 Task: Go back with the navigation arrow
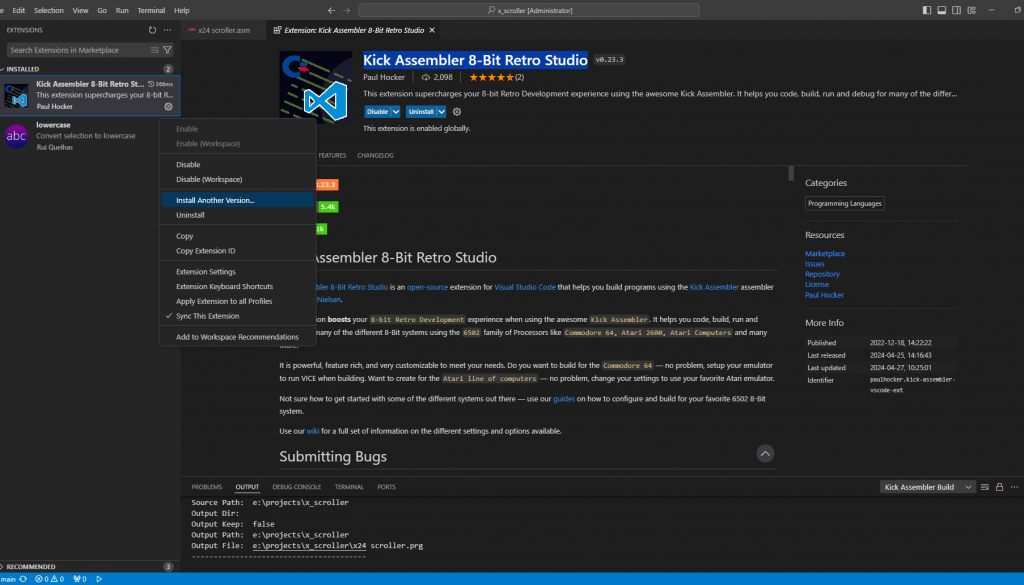pos(332,10)
